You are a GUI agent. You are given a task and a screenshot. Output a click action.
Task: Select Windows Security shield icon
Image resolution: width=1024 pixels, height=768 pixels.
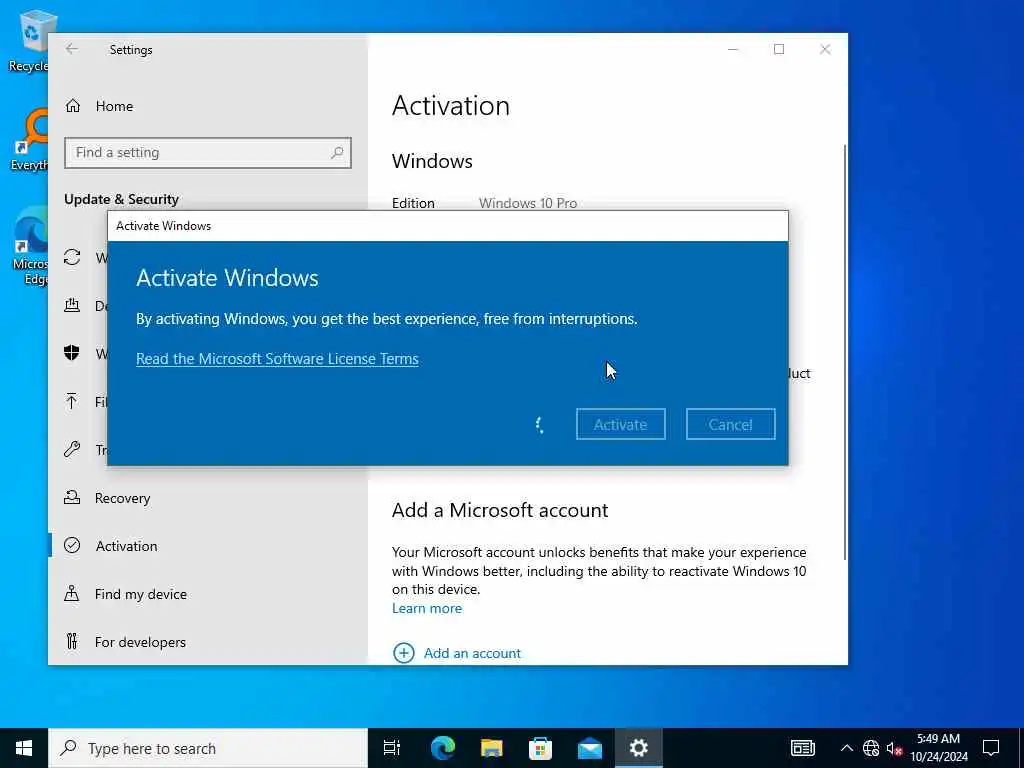pos(72,353)
